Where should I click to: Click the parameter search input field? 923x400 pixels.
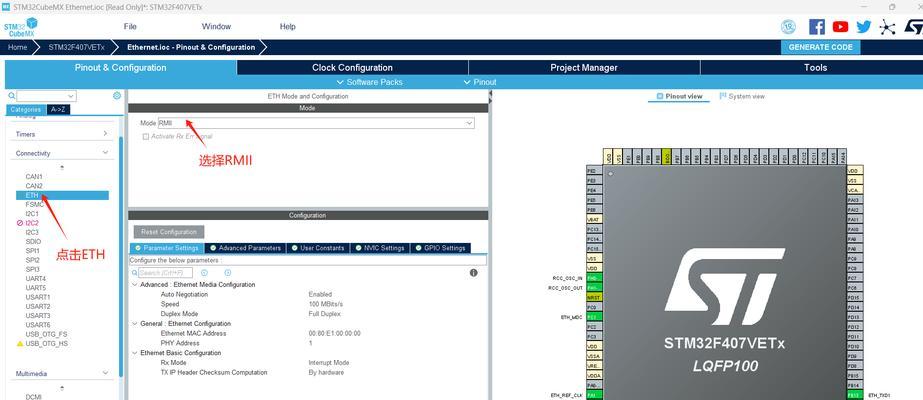pyautogui.click(x=165, y=273)
